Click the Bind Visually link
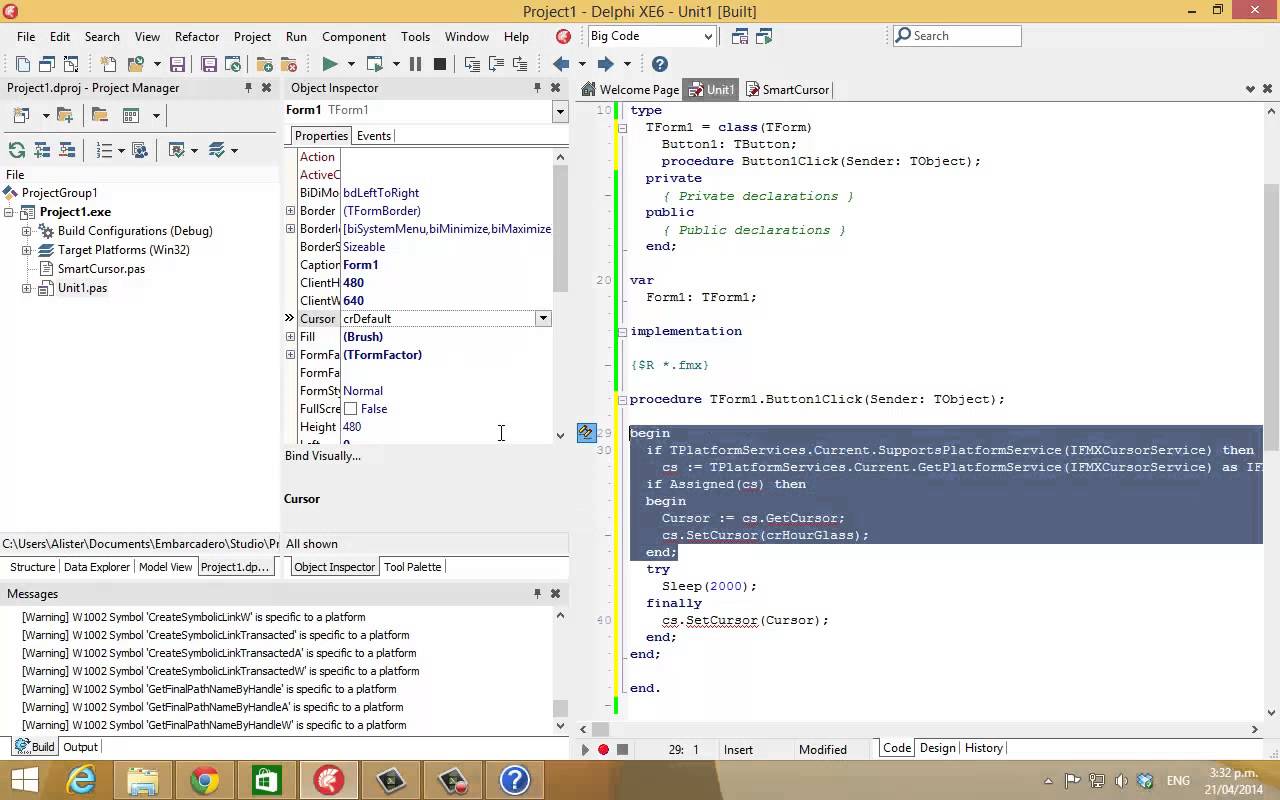The height and width of the screenshot is (800, 1280). point(324,456)
